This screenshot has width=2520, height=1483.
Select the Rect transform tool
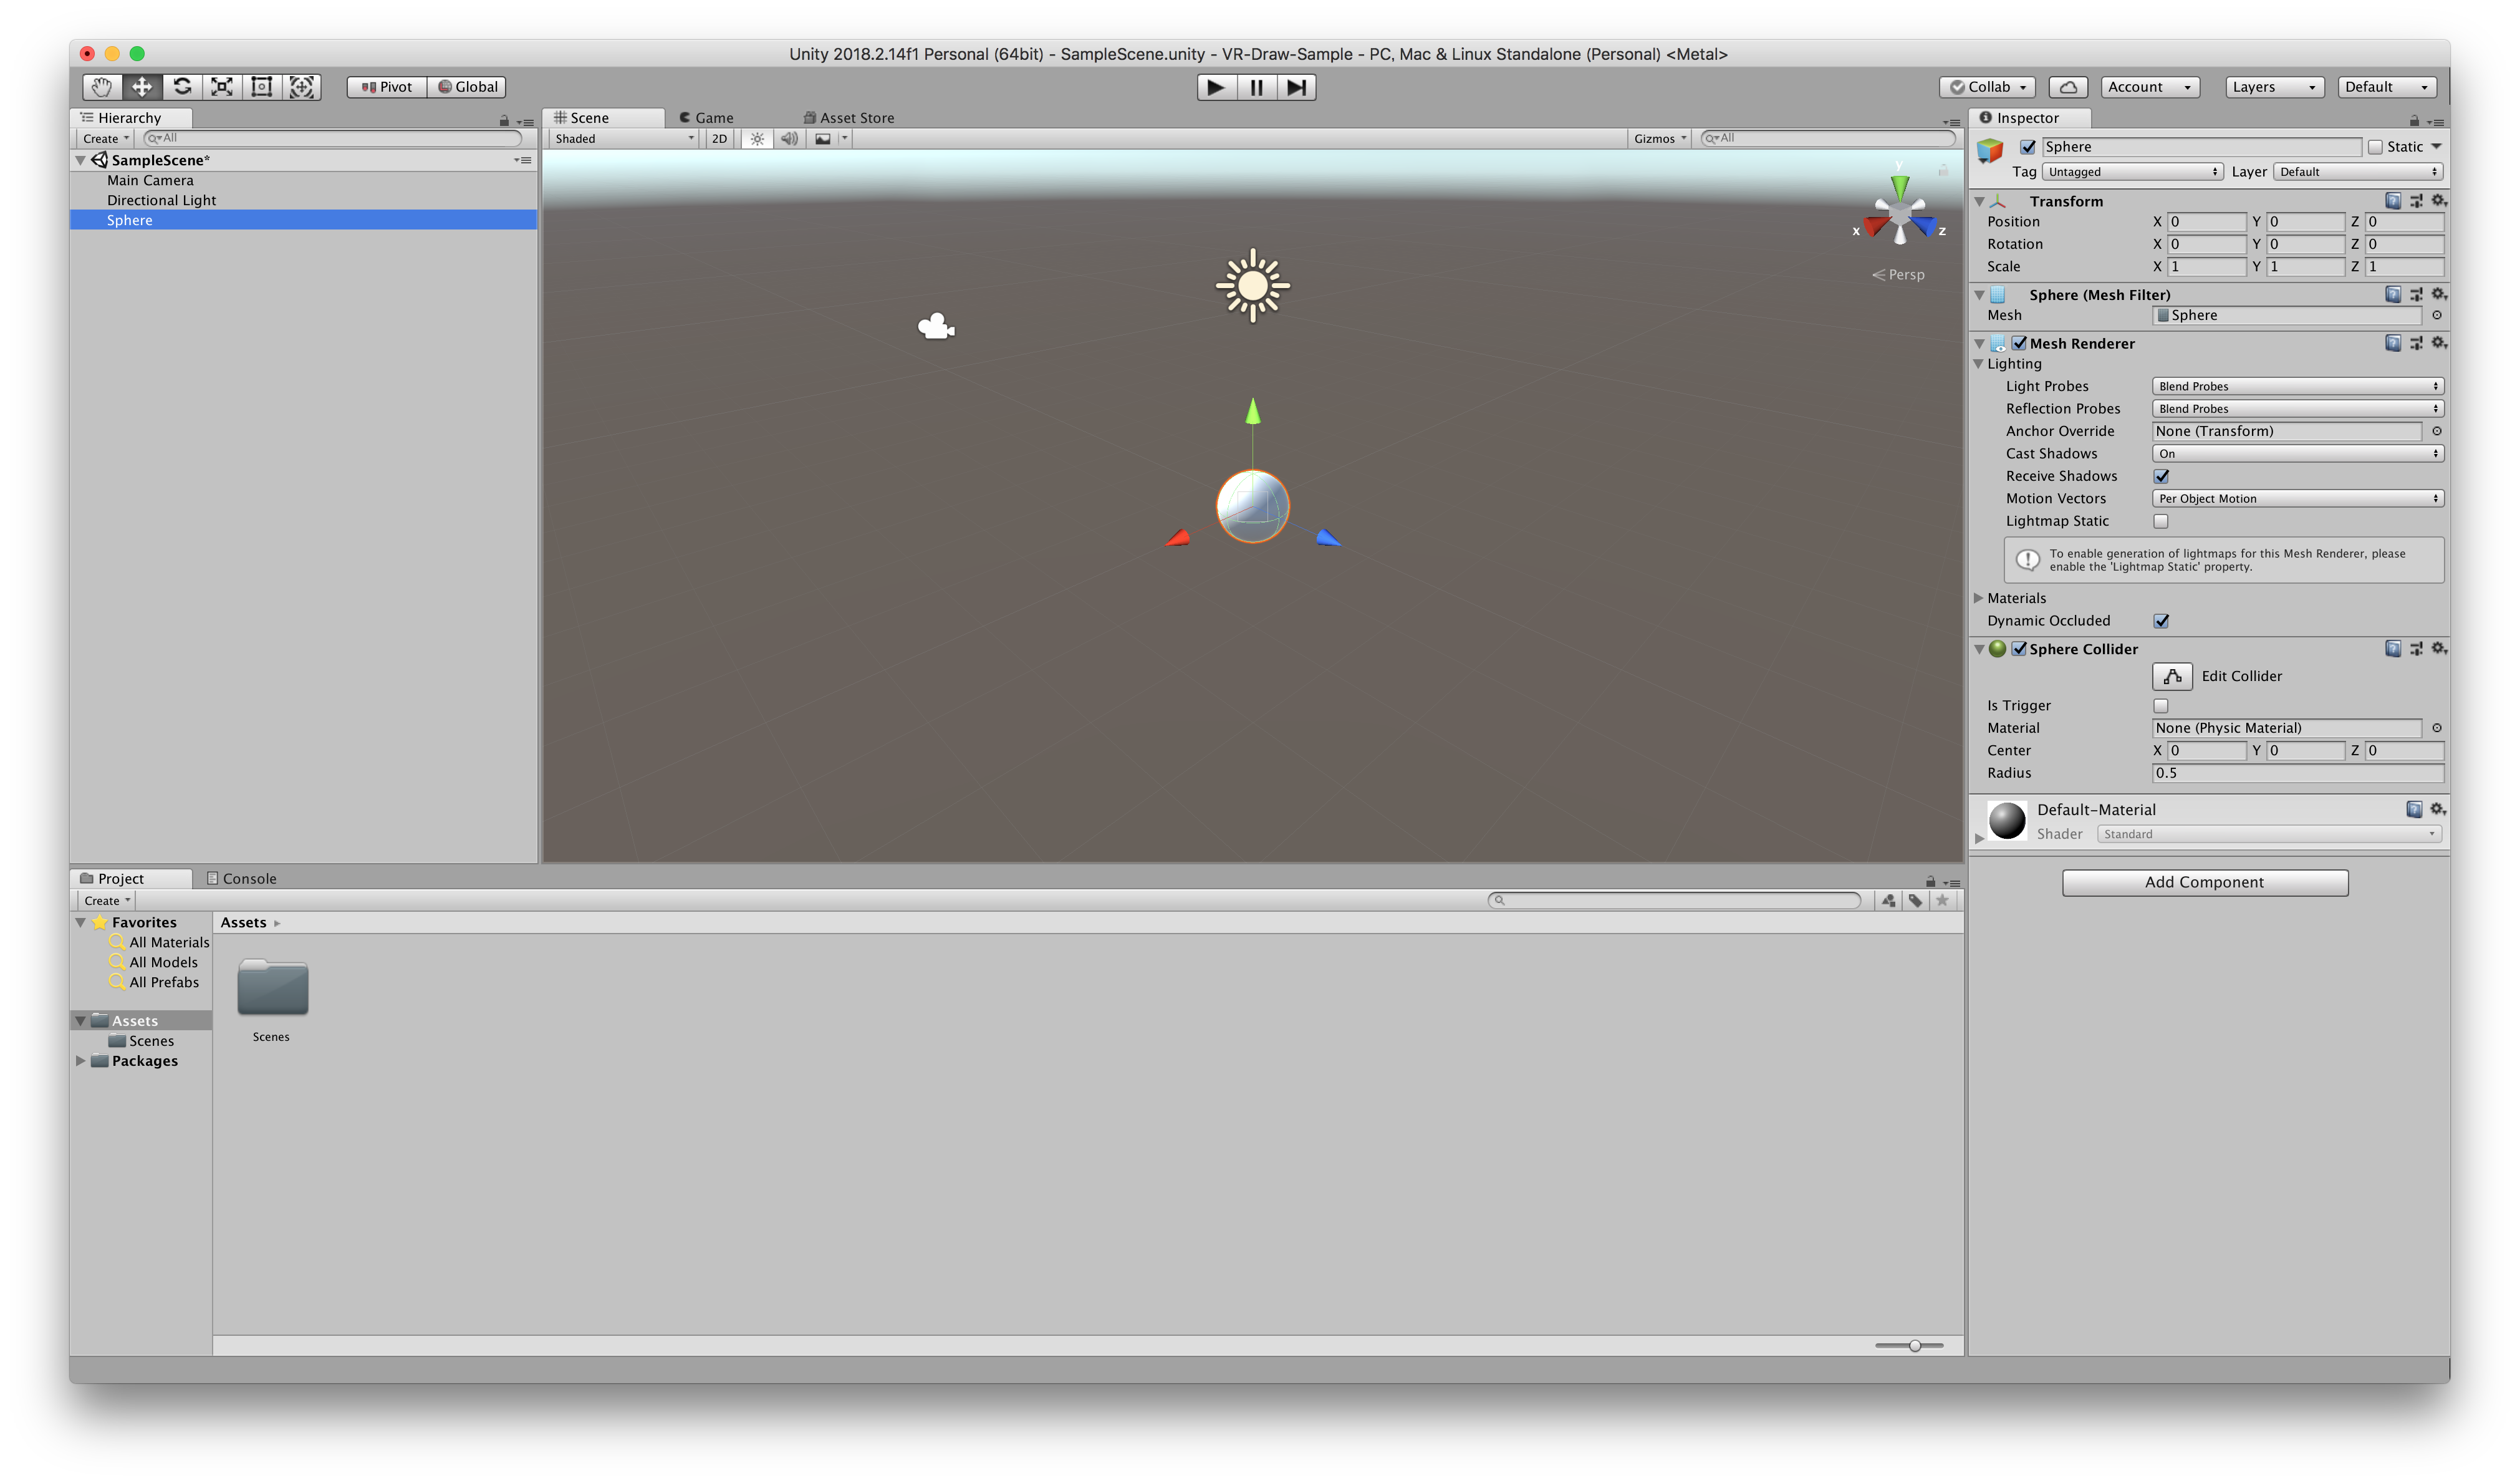261,87
